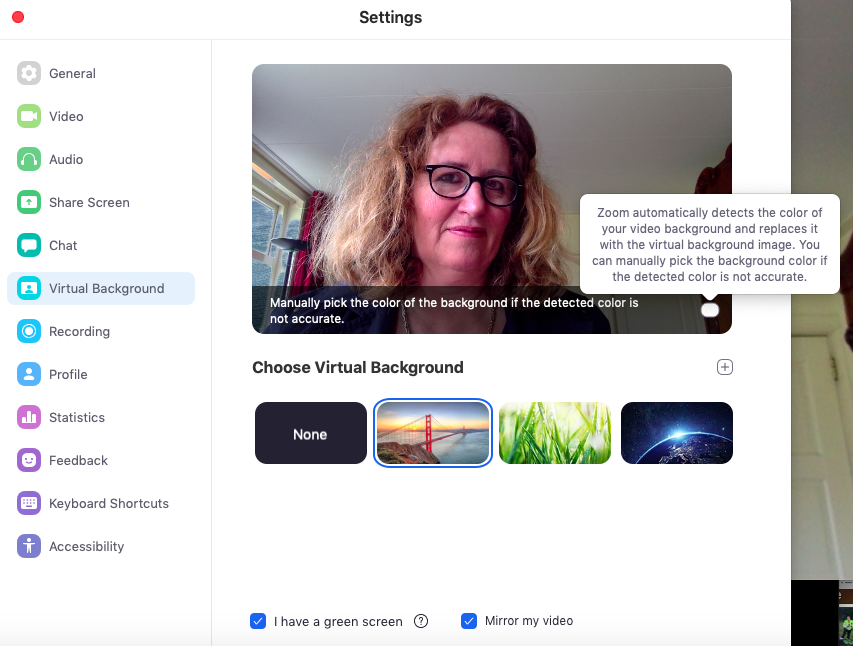Click the Video camera icon
853x646 pixels.
29,116
